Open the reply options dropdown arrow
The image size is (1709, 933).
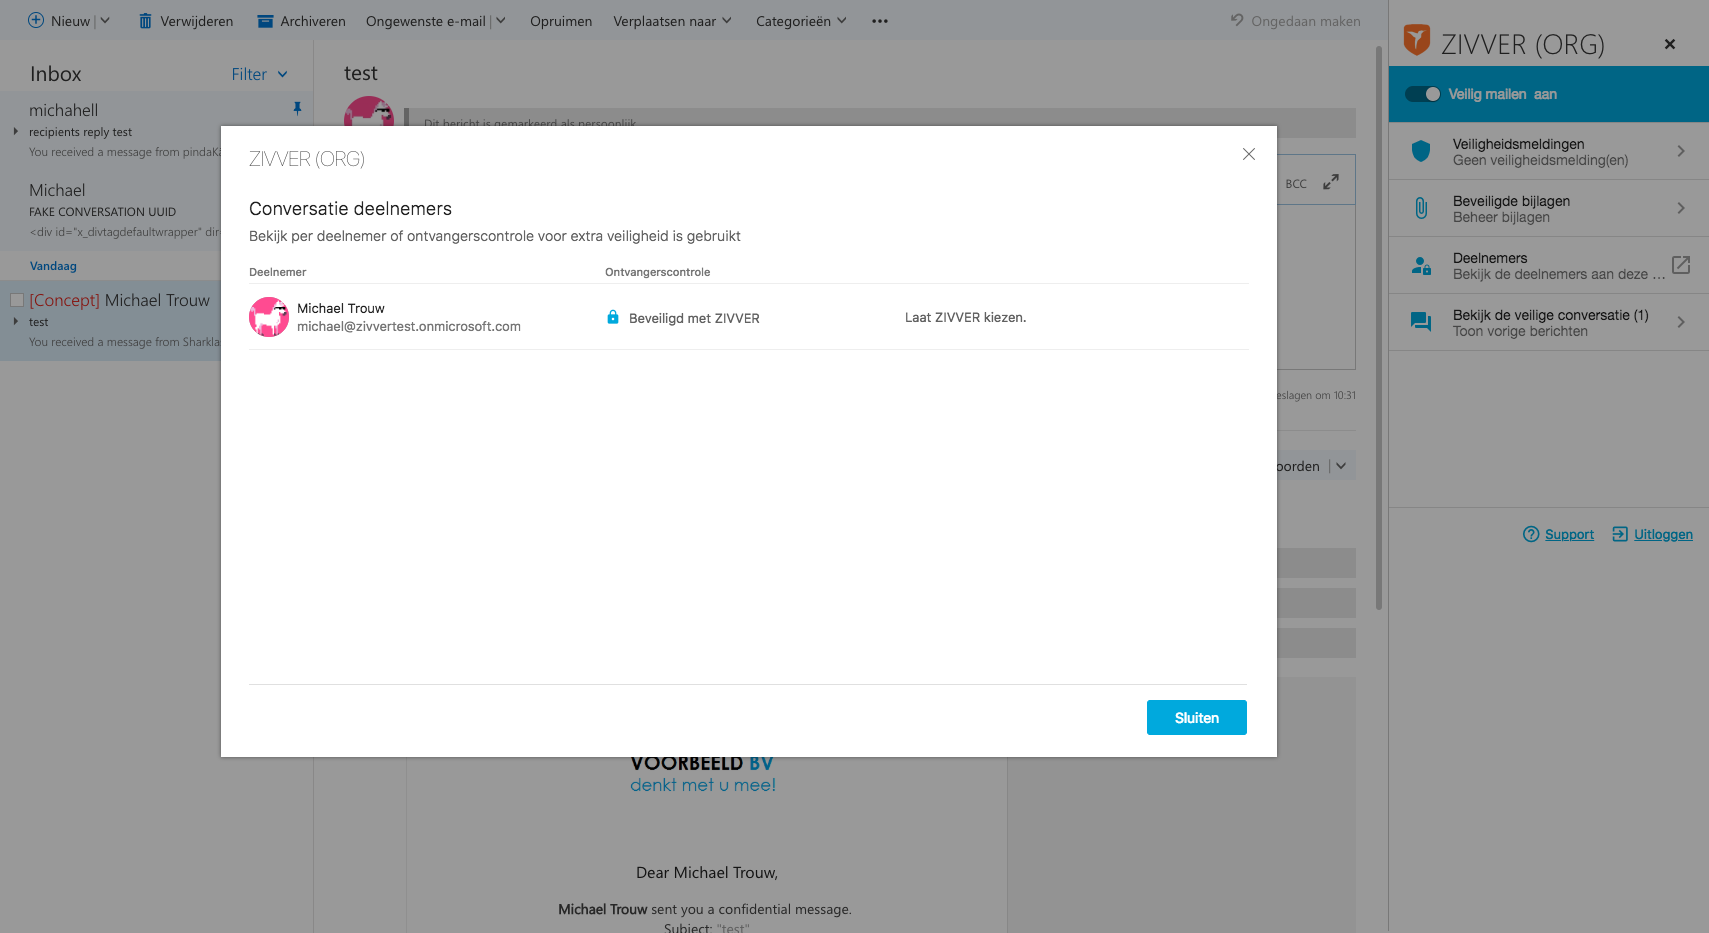[1341, 466]
